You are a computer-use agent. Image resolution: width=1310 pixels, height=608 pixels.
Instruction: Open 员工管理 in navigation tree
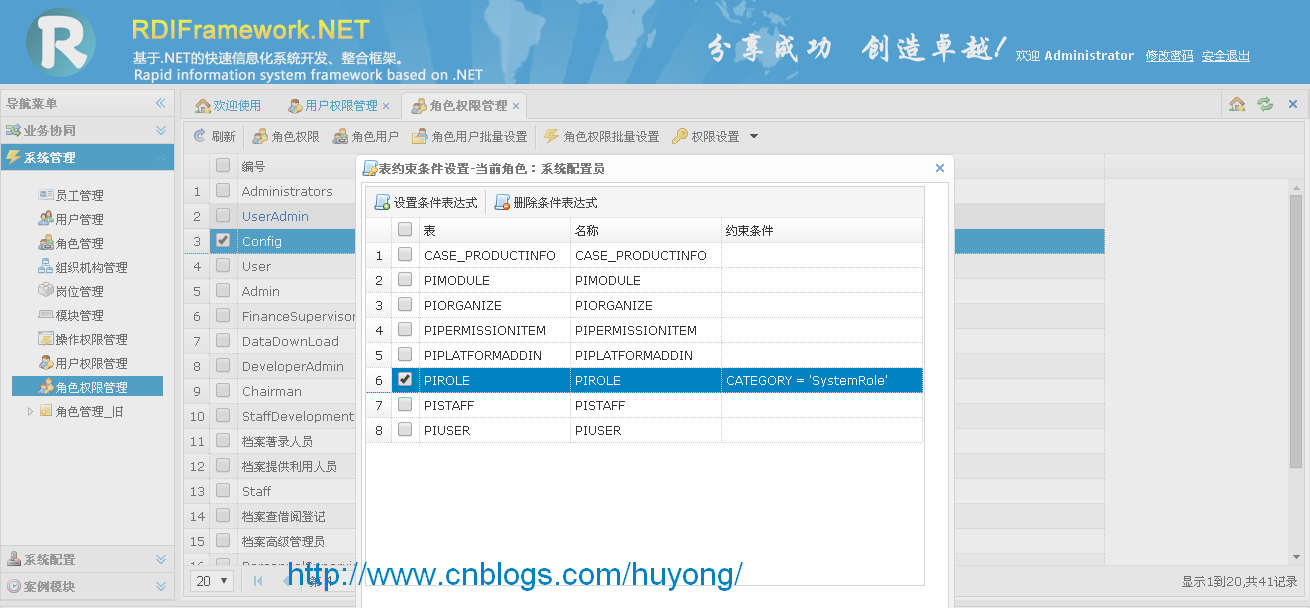(x=71, y=195)
